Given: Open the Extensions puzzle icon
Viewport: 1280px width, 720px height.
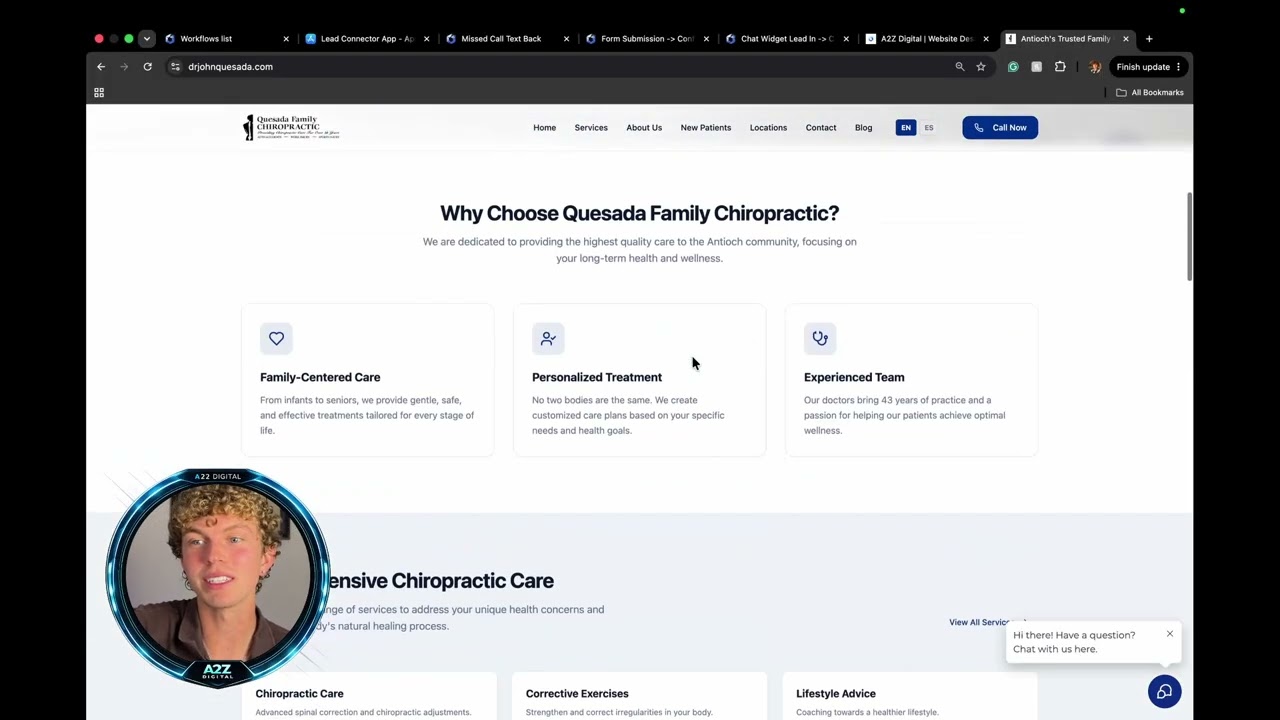Looking at the screenshot, I should pyautogui.click(x=1060, y=67).
